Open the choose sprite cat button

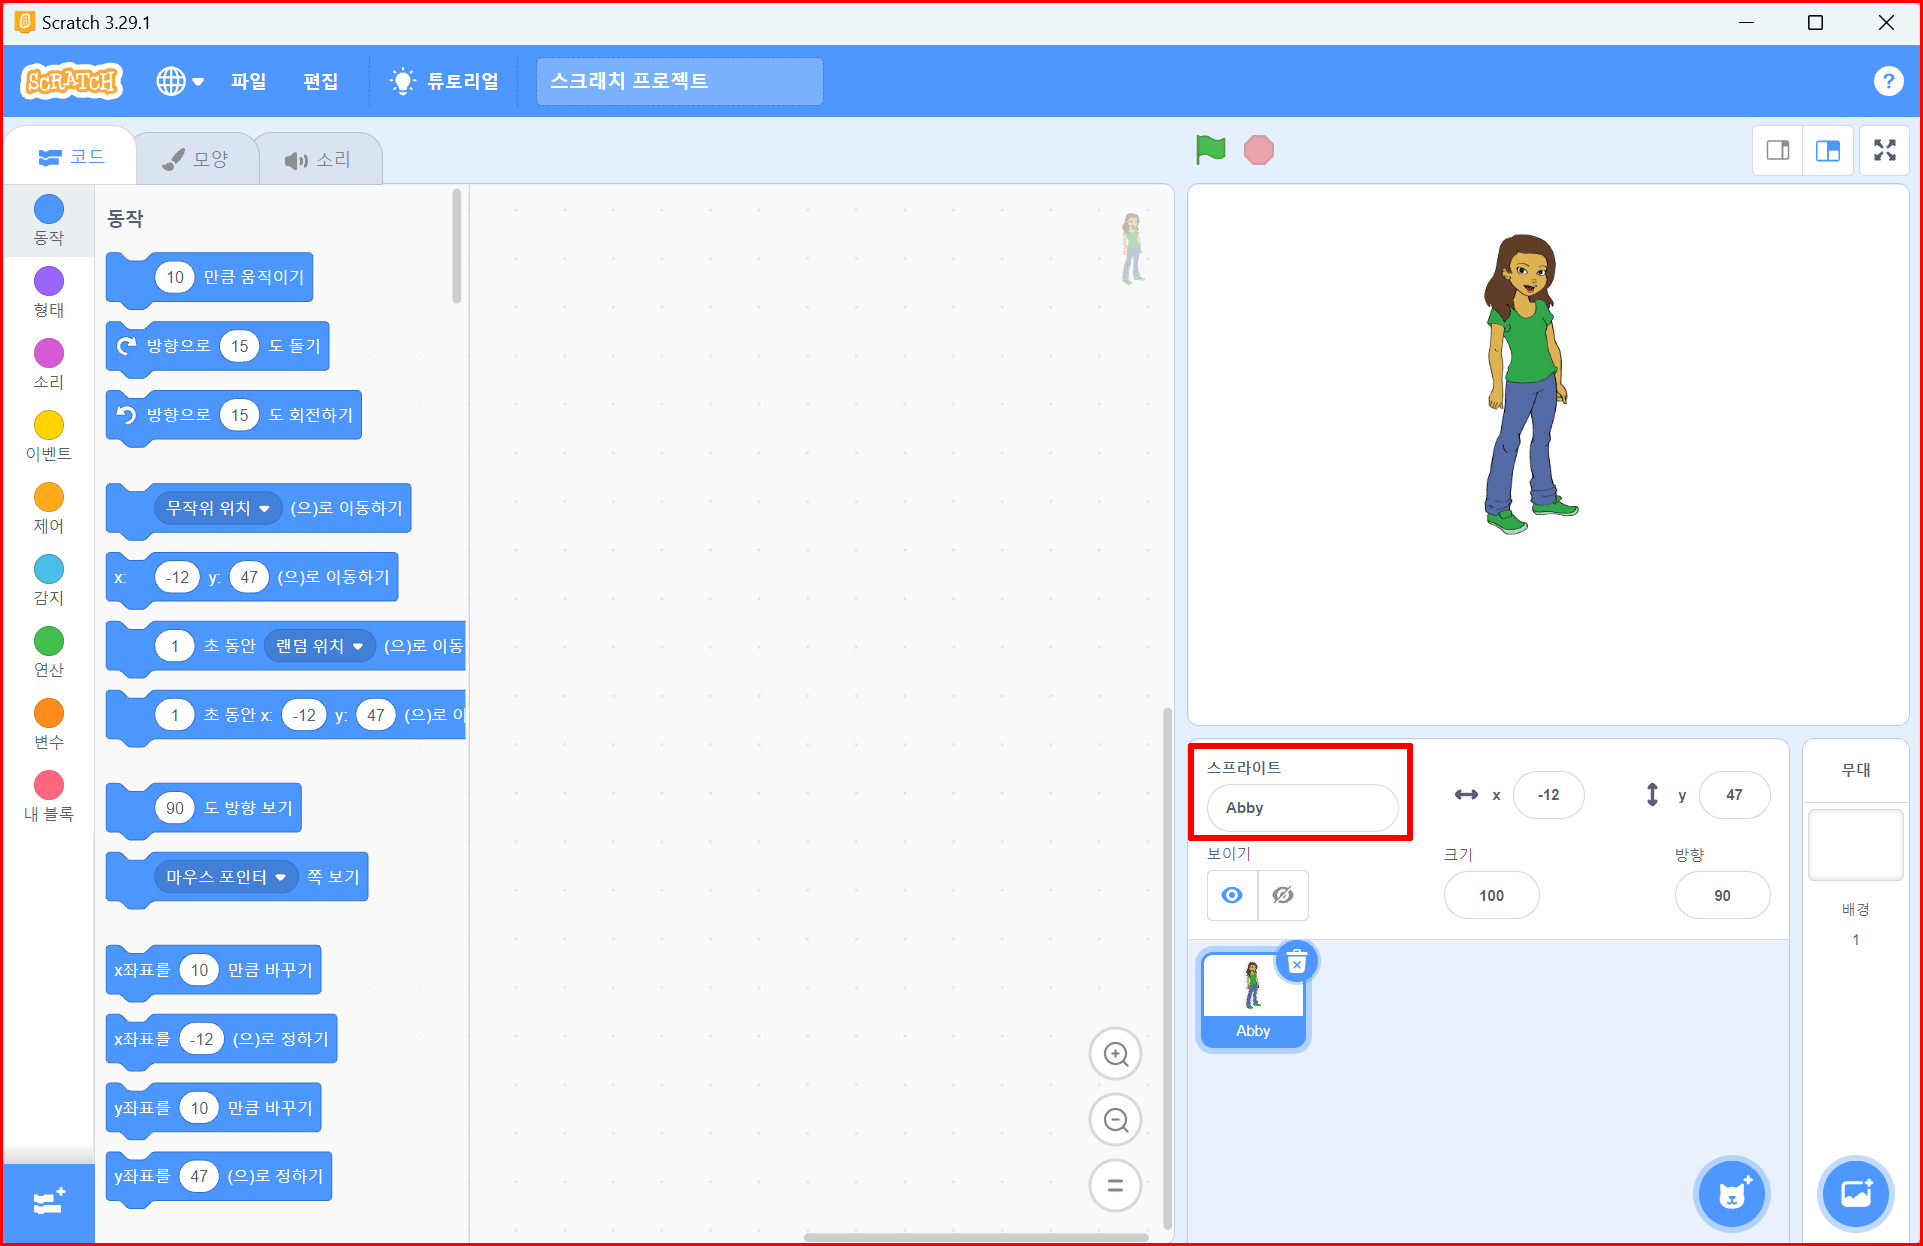click(x=1732, y=1194)
